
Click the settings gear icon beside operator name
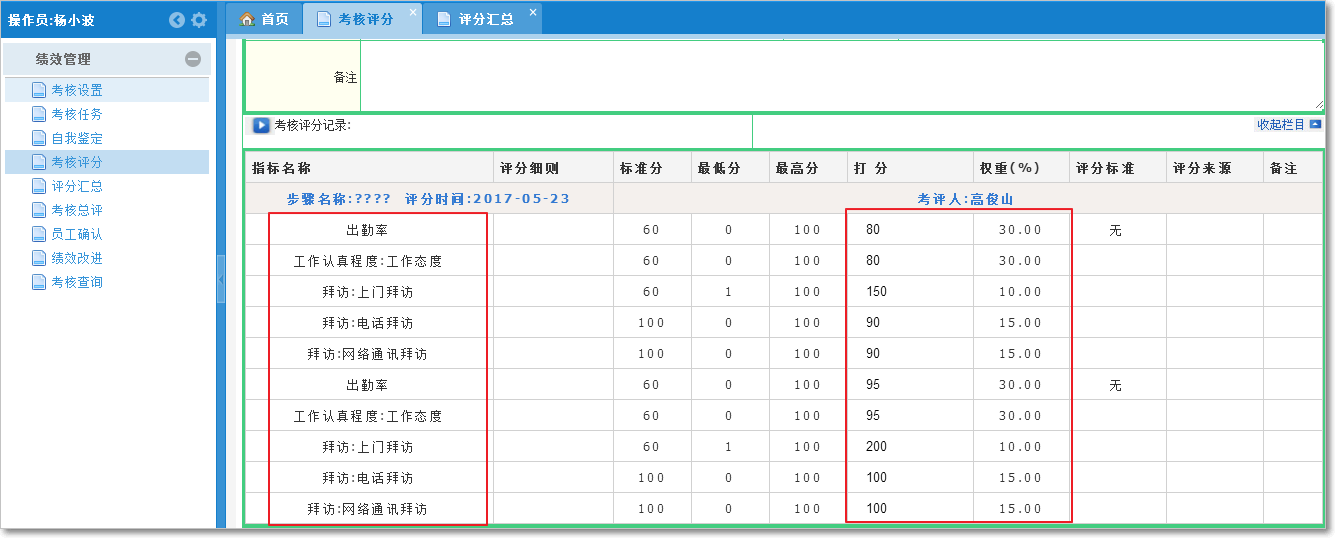point(199,20)
